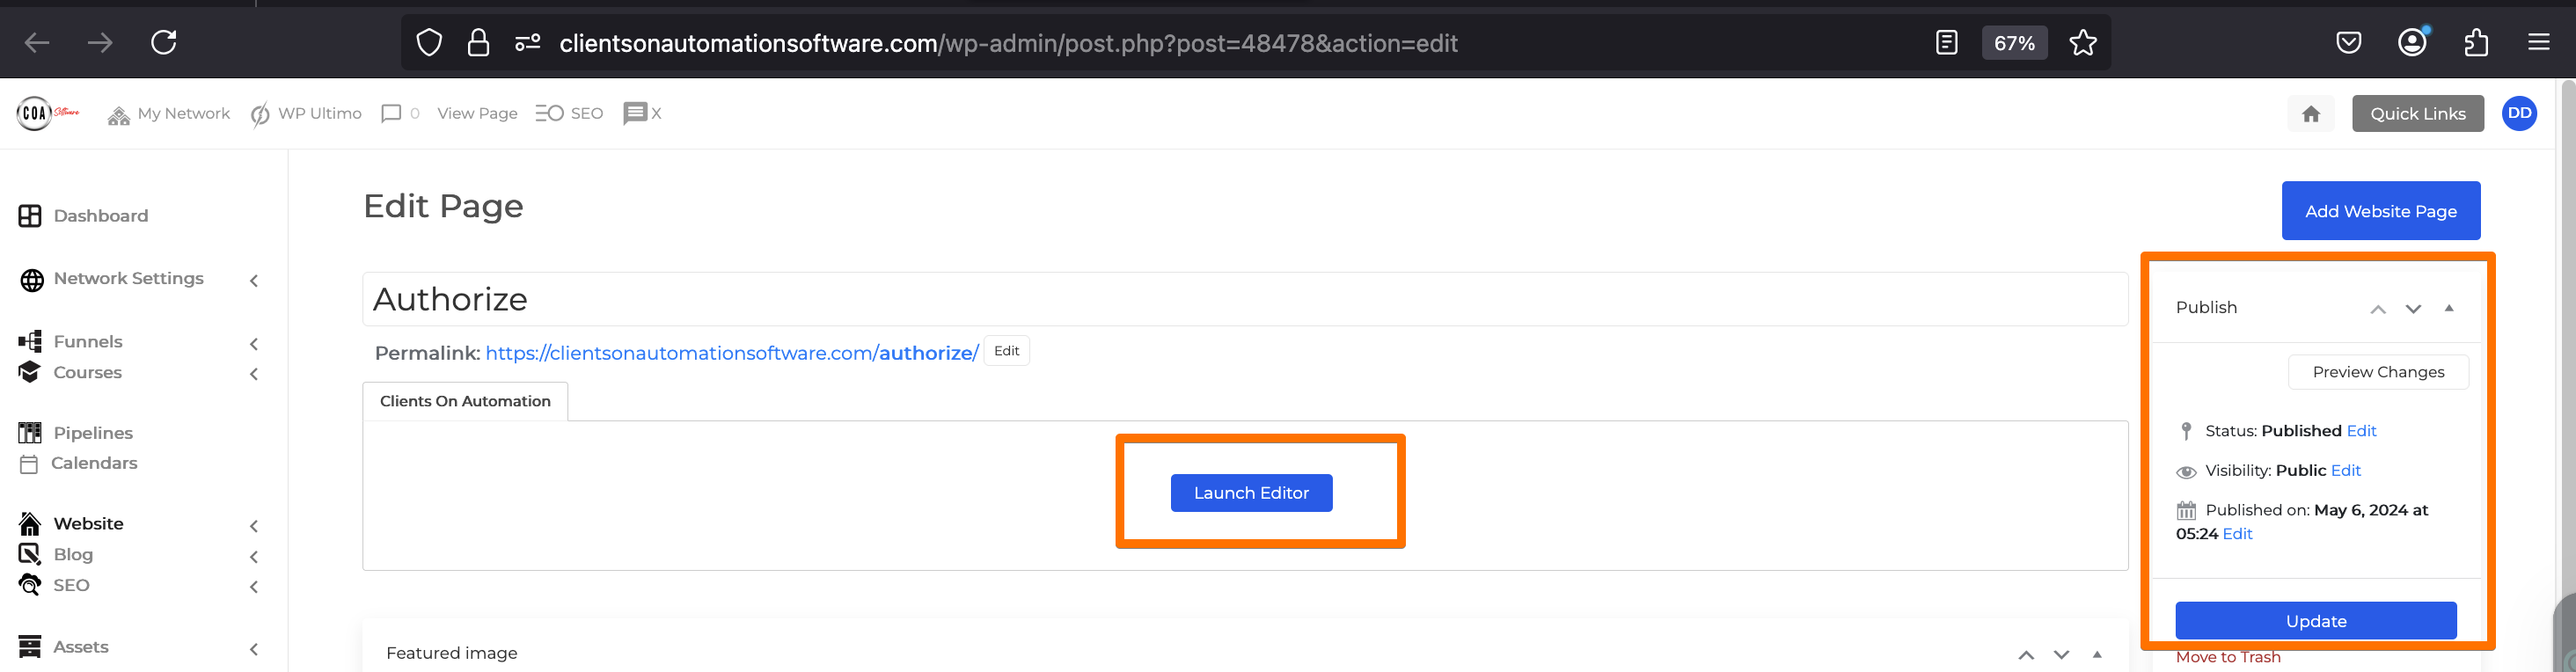Expand the Website submenu chevron

(254, 526)
